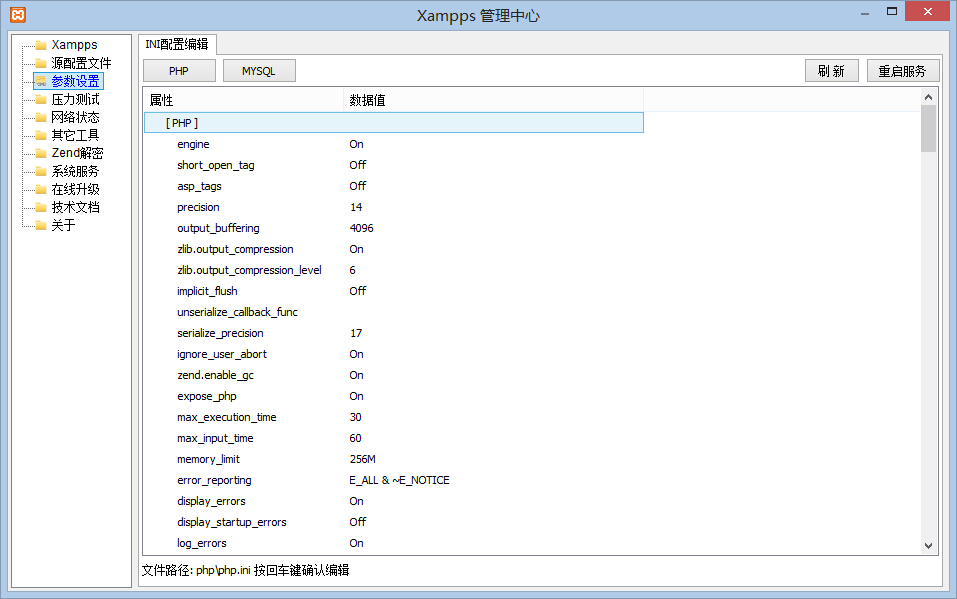Screen dimensions: 957x599
Task: Click the Xampps app logo in title bar
Action: pyautogui.click(x=18, y=15)
